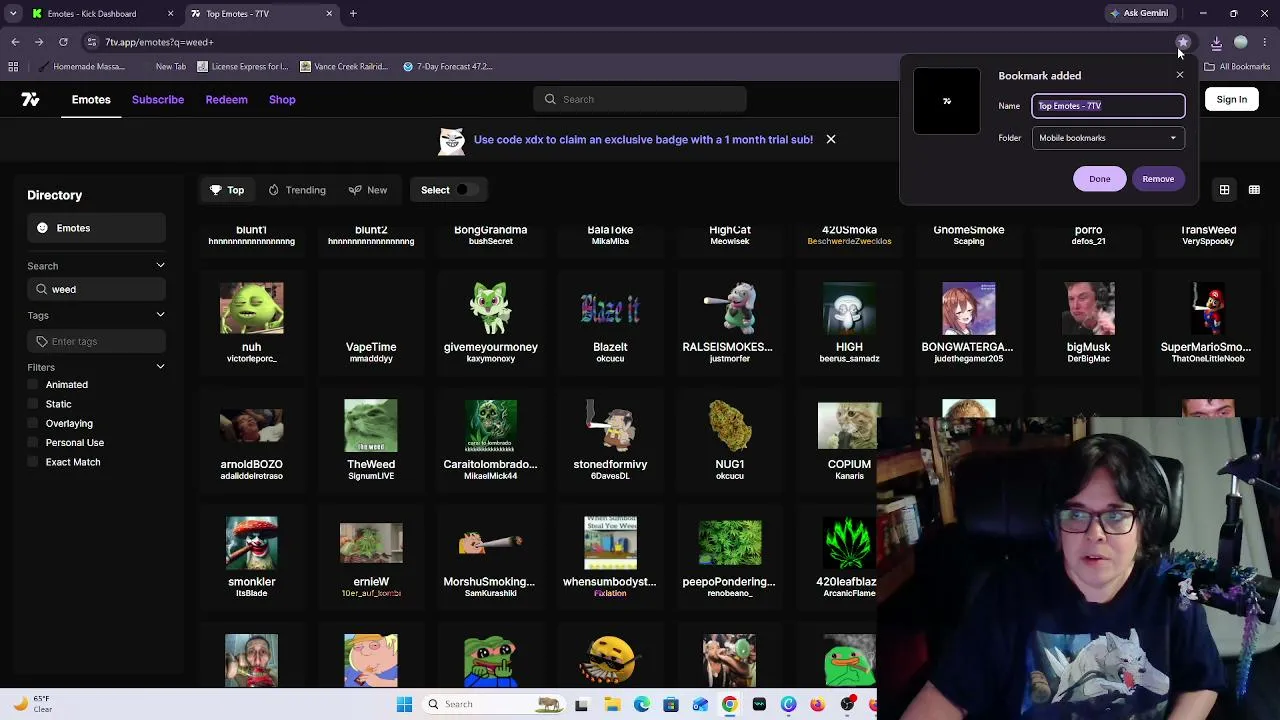Click the Sign In button
Viewport: 1280px width, 720px height.
1232,99
